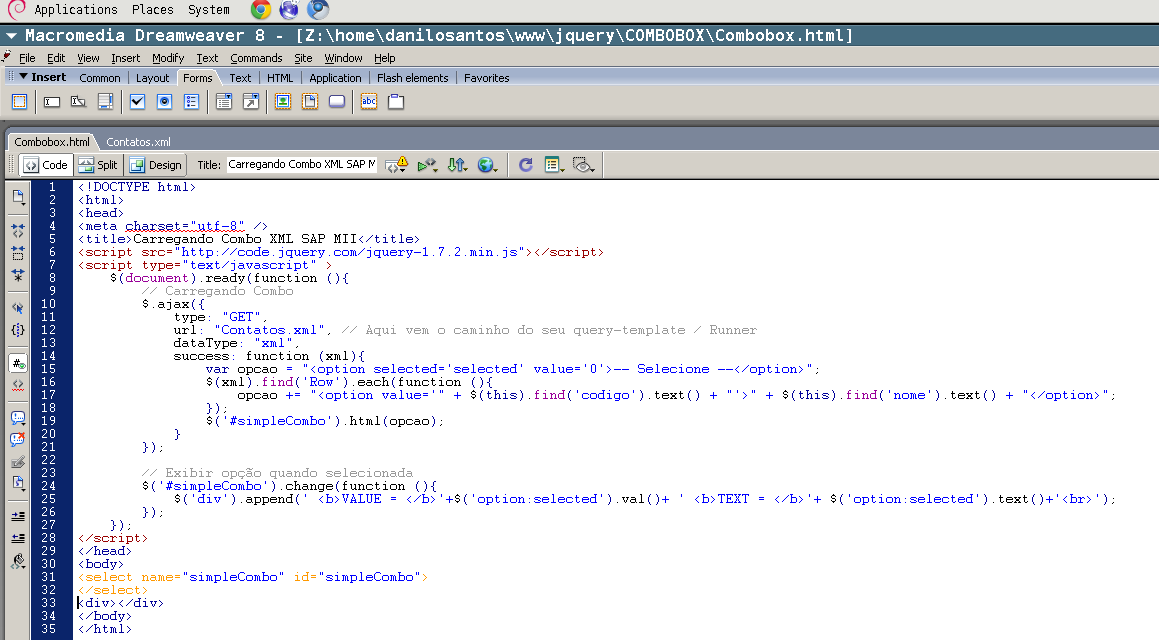The height and width of the screenshot is (640, 1159).
Task: Click the Favorites insert category
Action: pos(486,77)
